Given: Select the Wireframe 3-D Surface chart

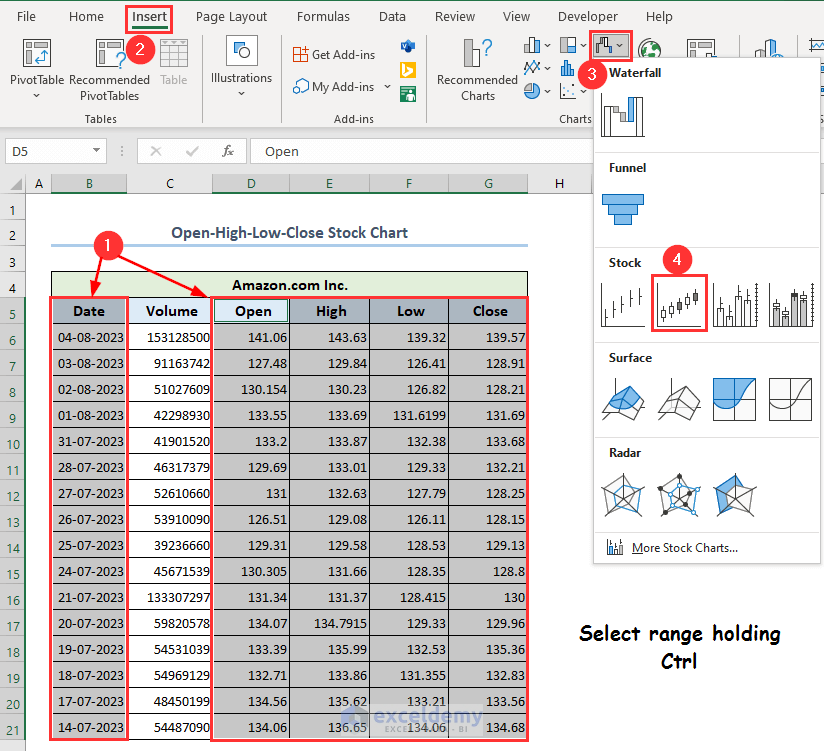Looking at the screenshot, I should pos(679,399).
